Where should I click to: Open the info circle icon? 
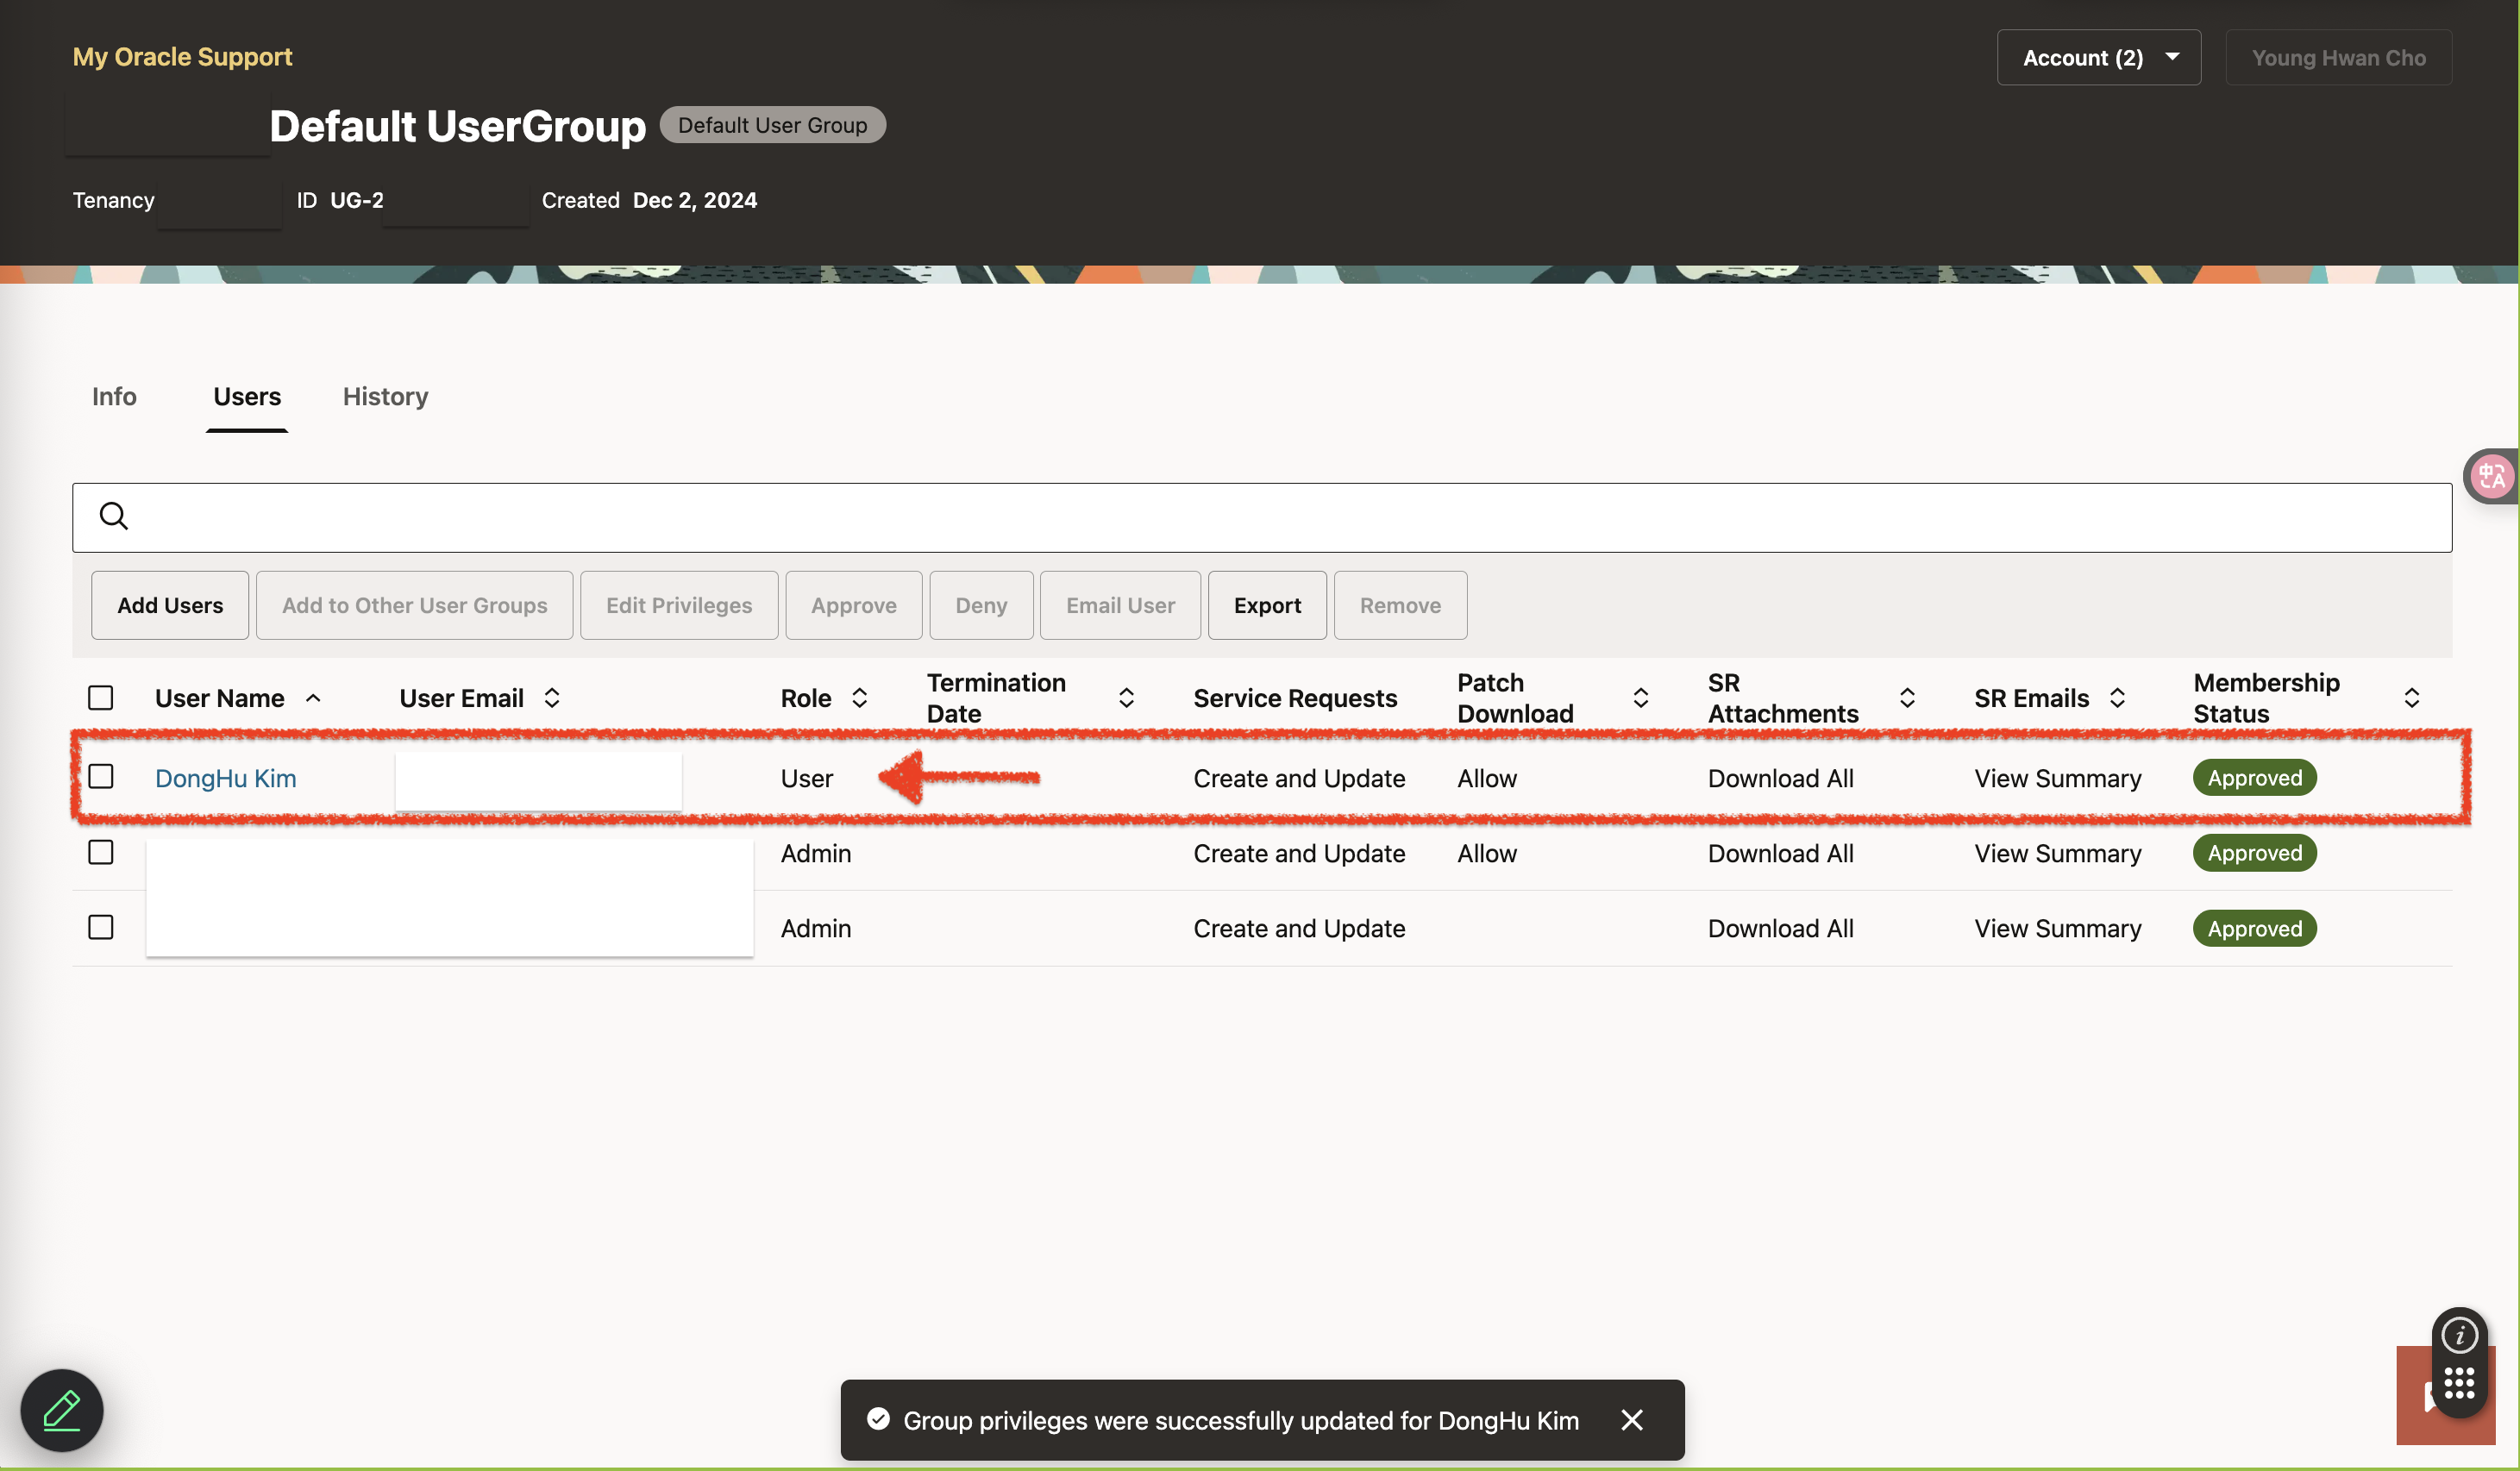click(2459, 1335)
